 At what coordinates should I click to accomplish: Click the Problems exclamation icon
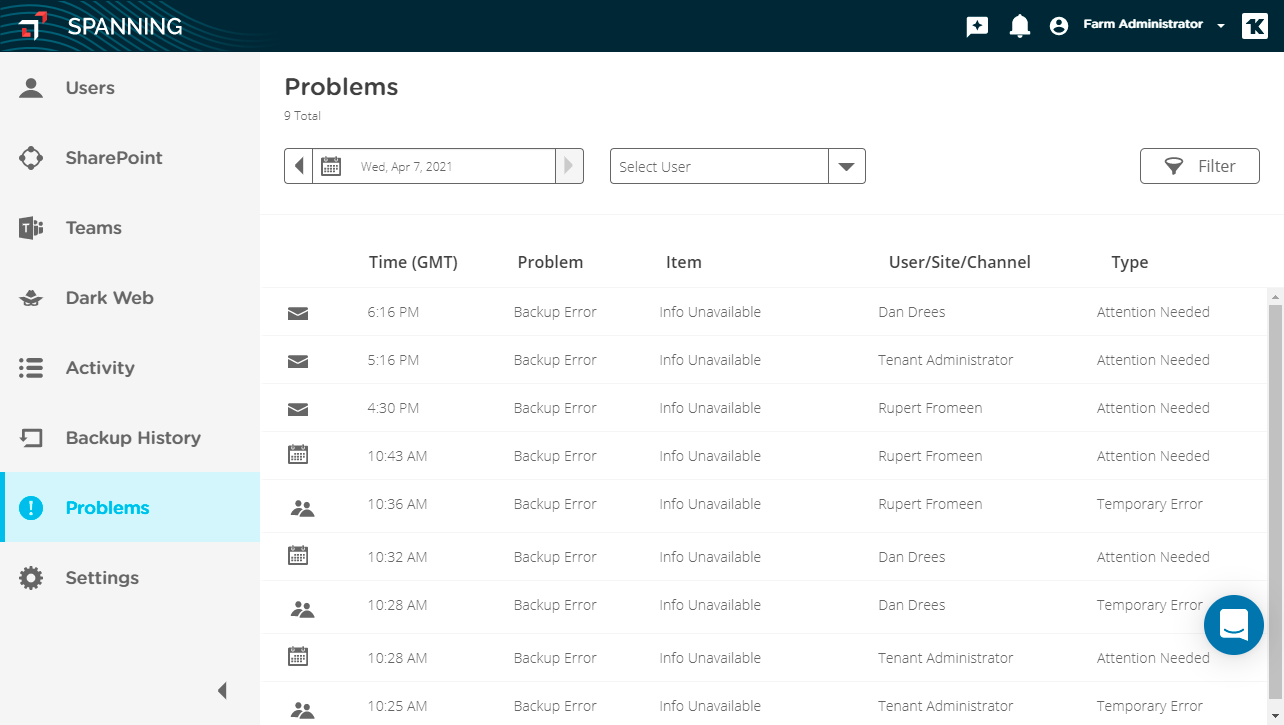(31, 508)
